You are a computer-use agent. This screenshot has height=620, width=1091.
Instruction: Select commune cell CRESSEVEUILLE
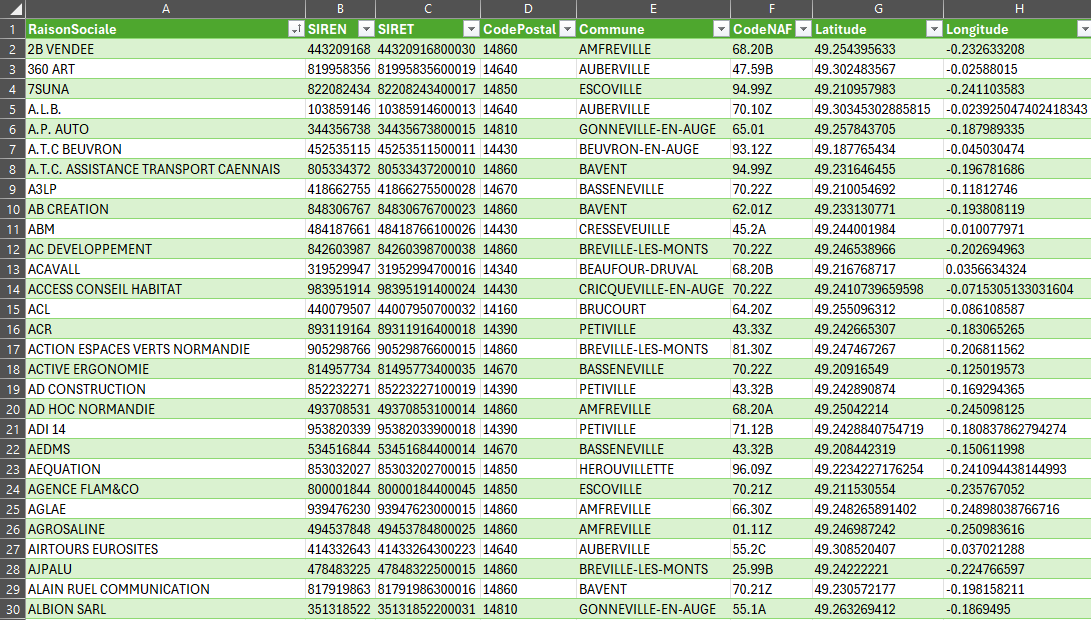(653, 229)
